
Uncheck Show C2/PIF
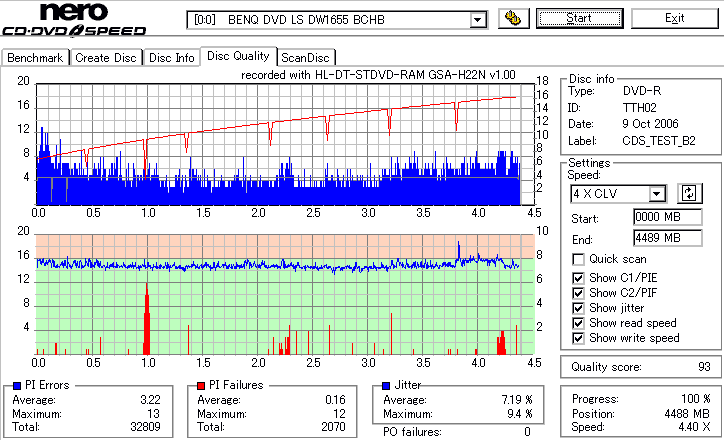(x=578, y=293)
